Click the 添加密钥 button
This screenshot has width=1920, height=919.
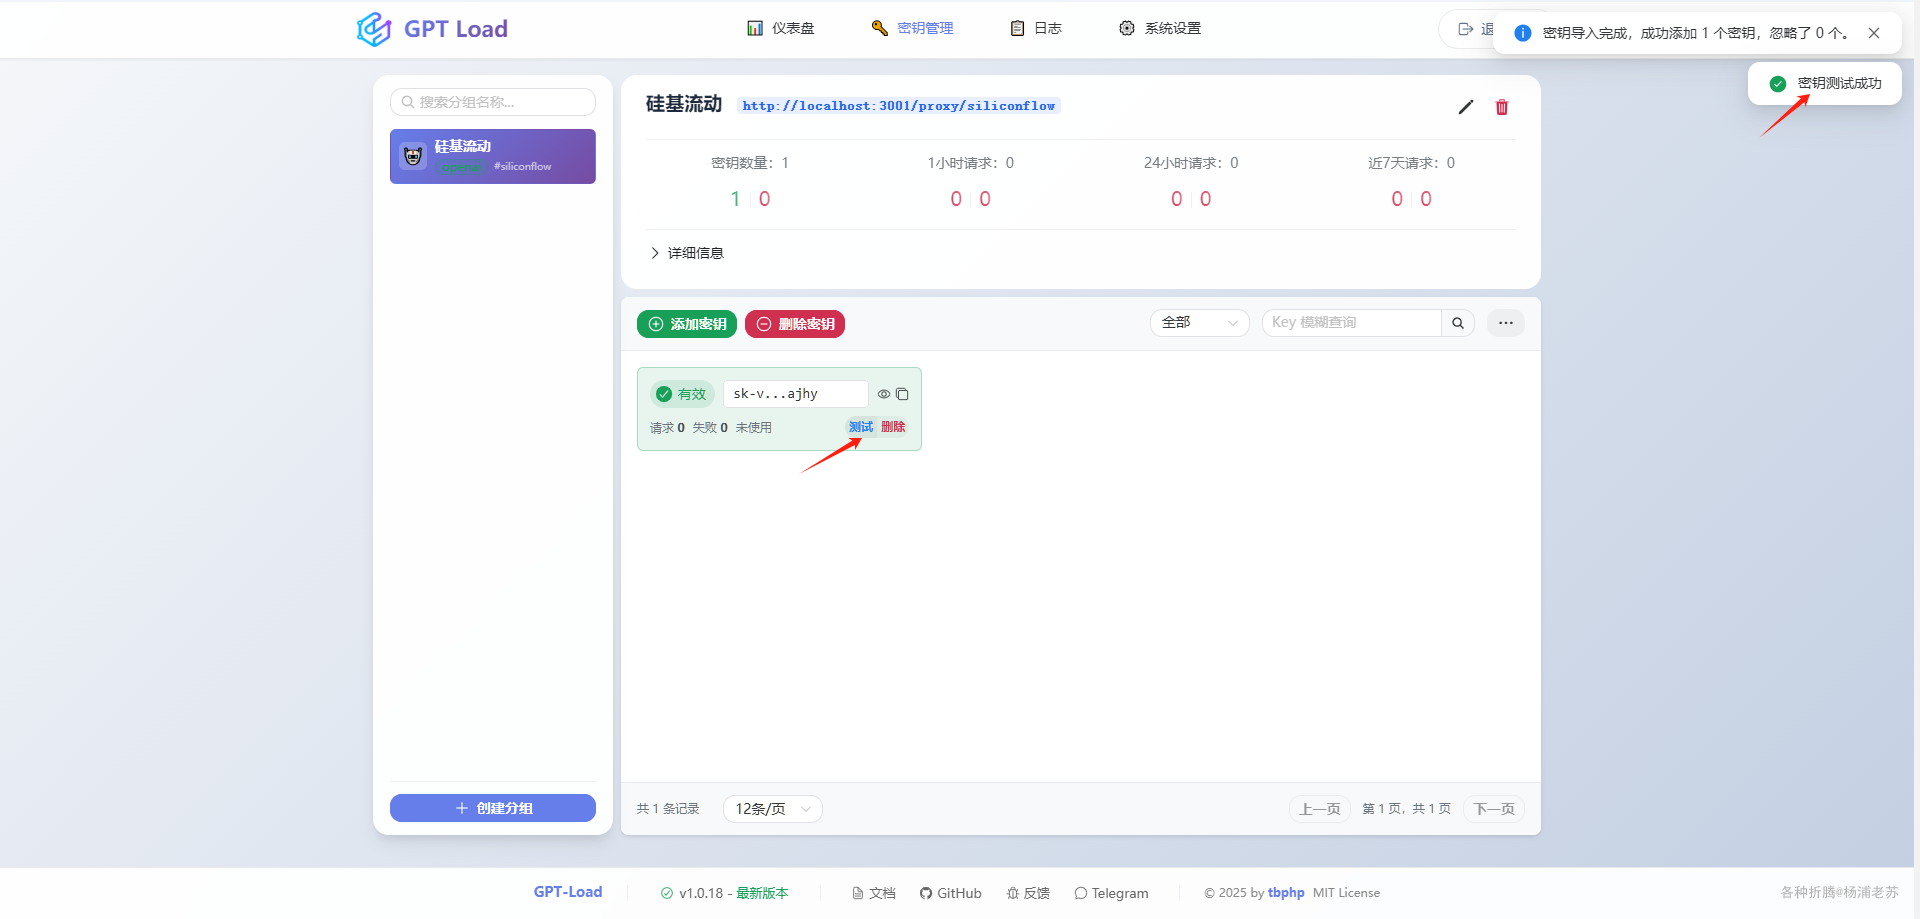pyautogui.click(x=686, y=323)
